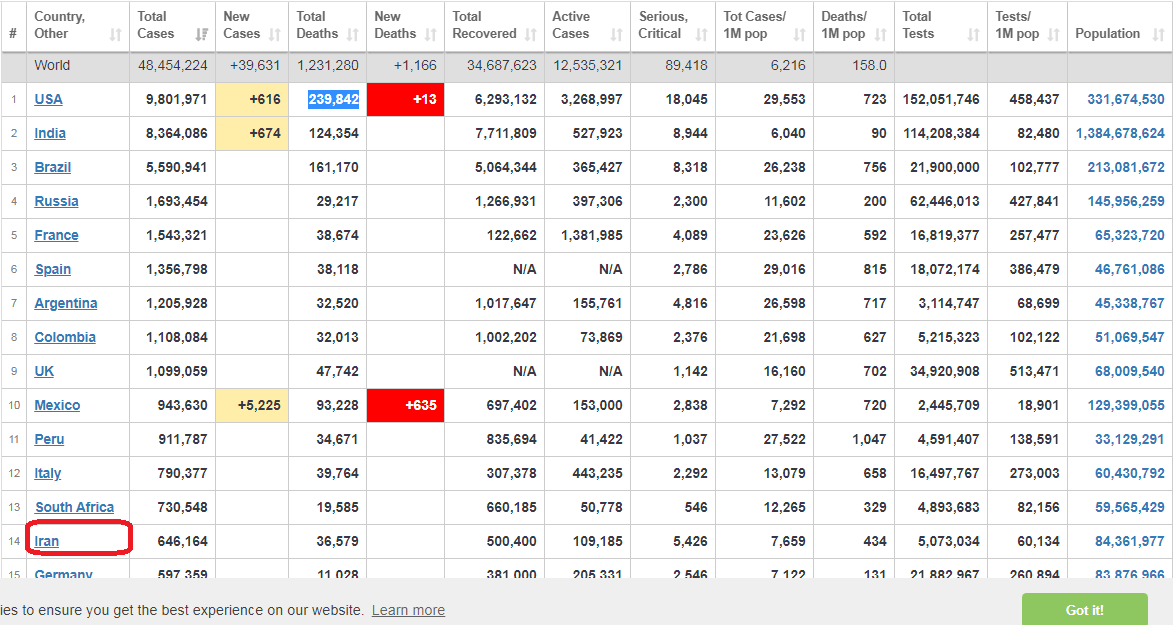Open the Brazil country link
The height and width of the screenshot is (625, 1173).
pyautogui.click(x=52, y=167)
